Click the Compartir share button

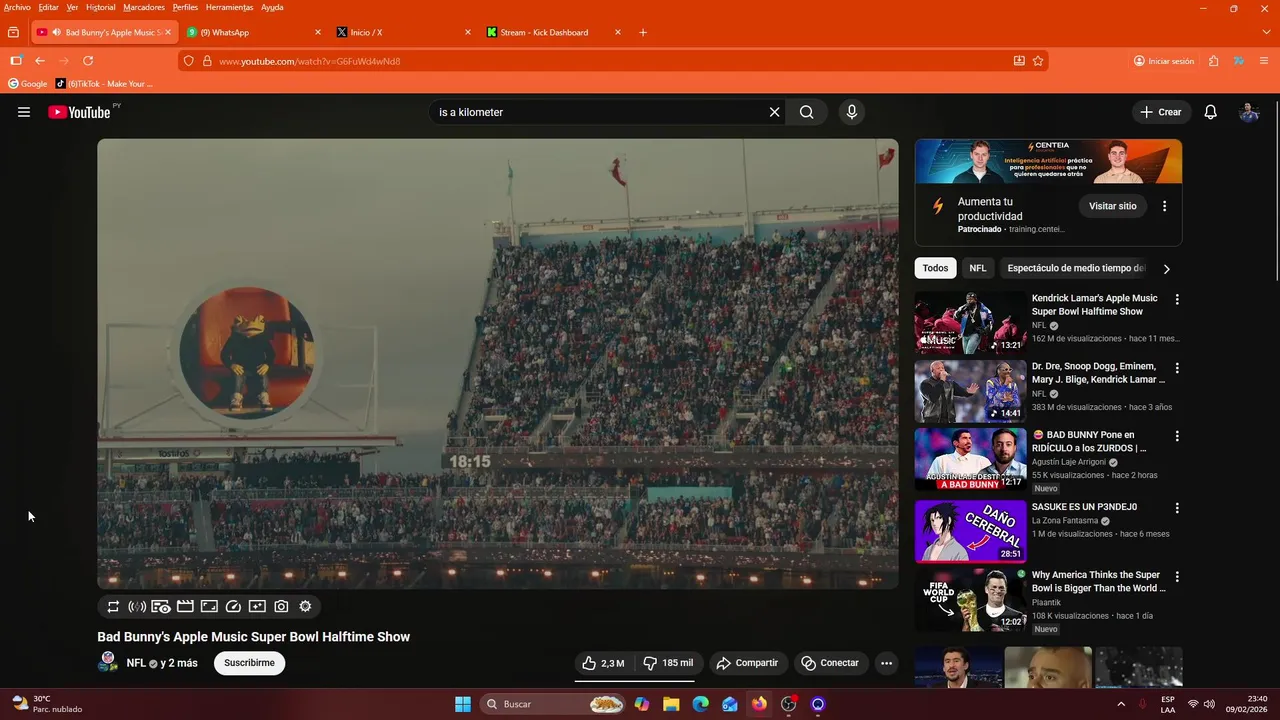[x=748, y=663]
